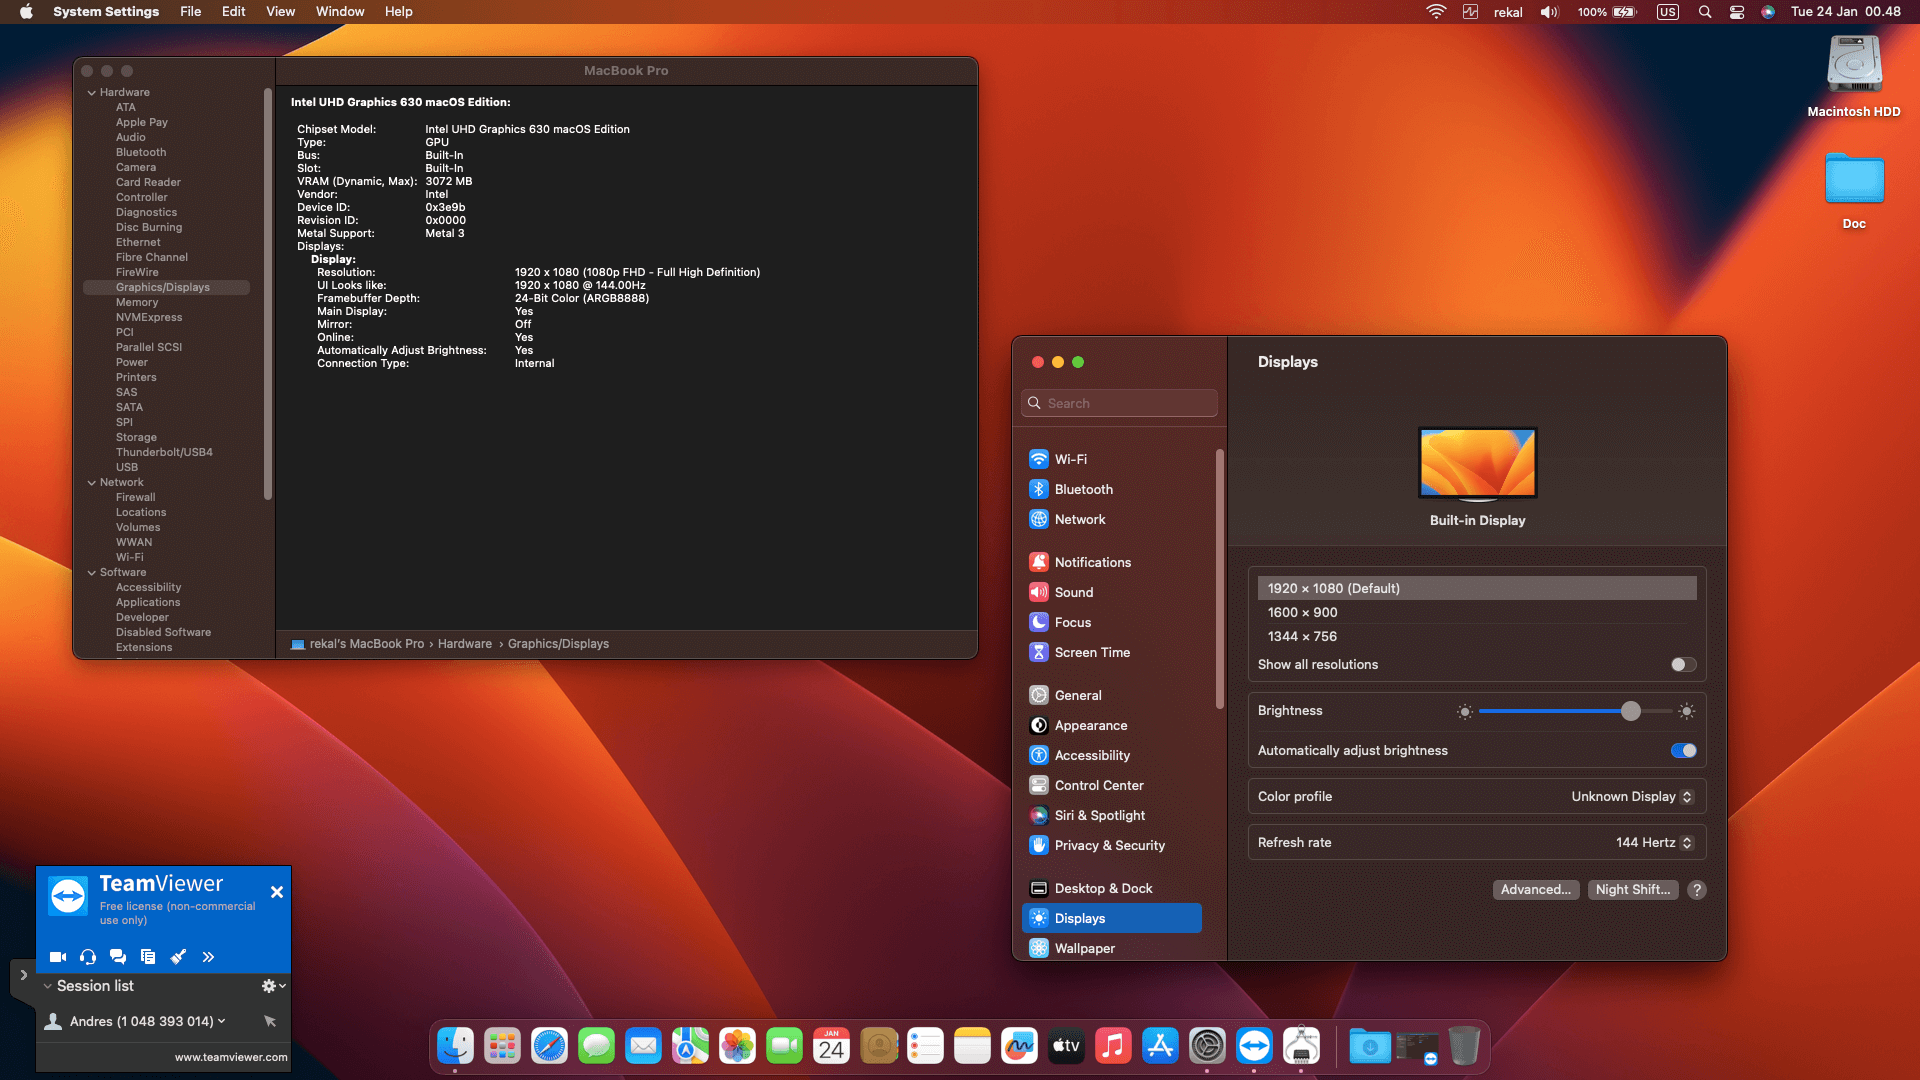
Task: Open Launchpad from the Dock
Action: (502, 1045)
